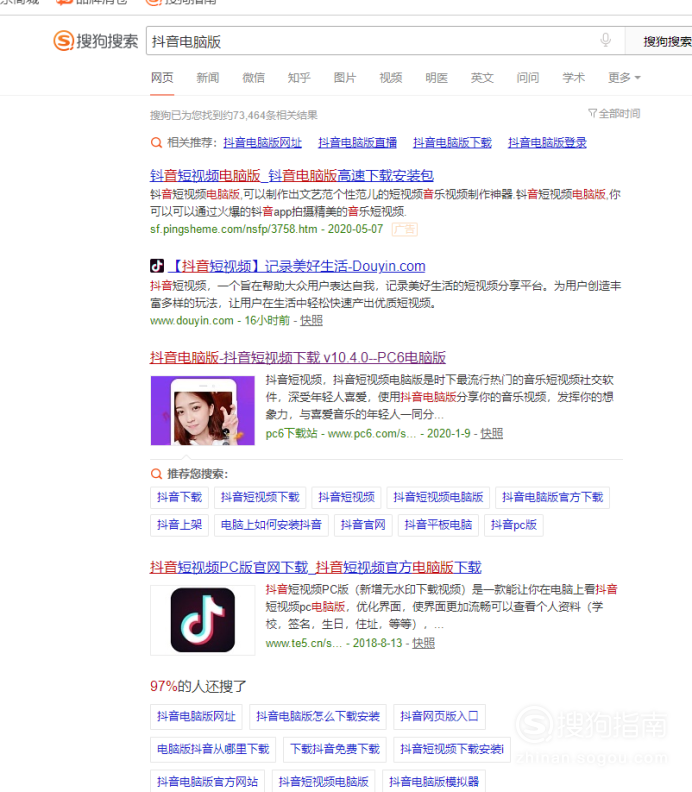Open result 抖音短视频电脑版 高速下载安装包
The image size is (692, 792).
click(292, 176)
